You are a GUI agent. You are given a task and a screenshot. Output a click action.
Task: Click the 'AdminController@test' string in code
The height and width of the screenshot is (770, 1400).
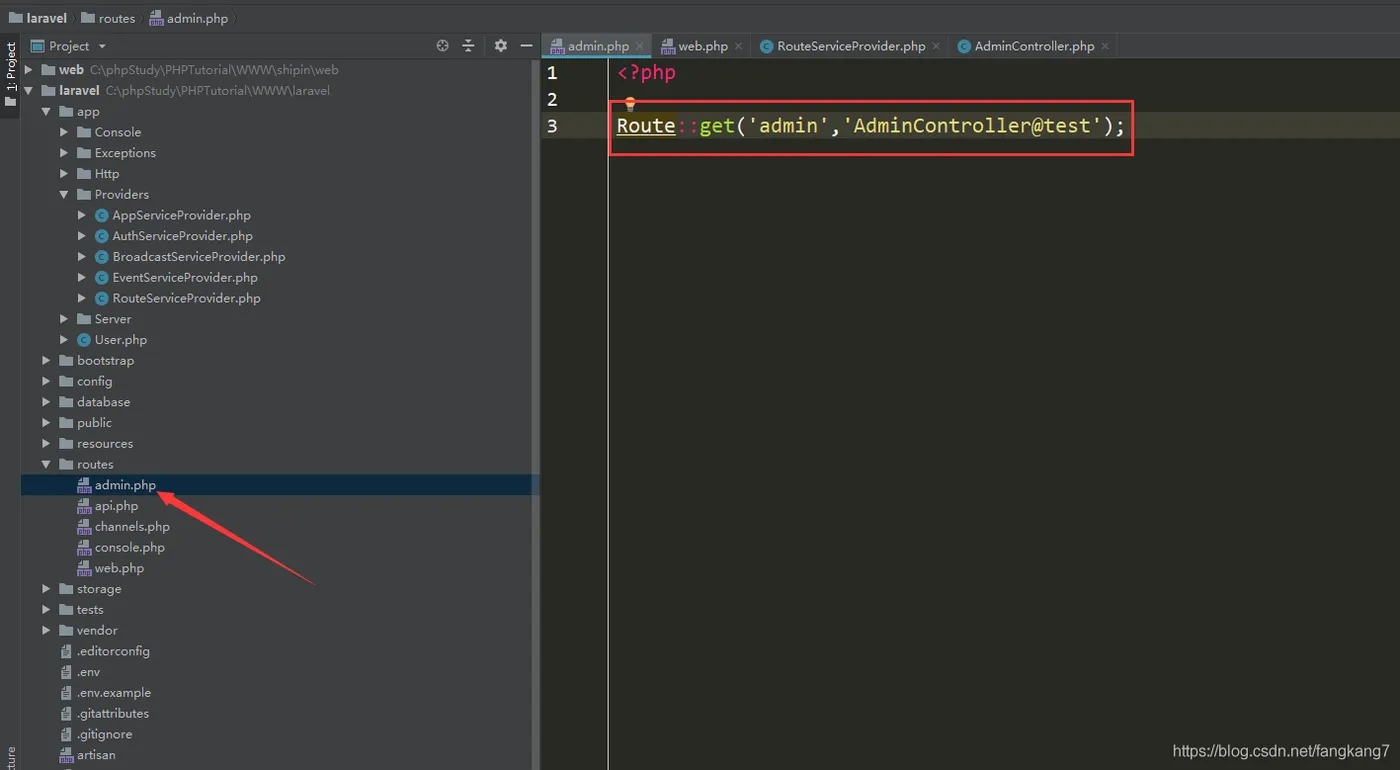[973, 126]
